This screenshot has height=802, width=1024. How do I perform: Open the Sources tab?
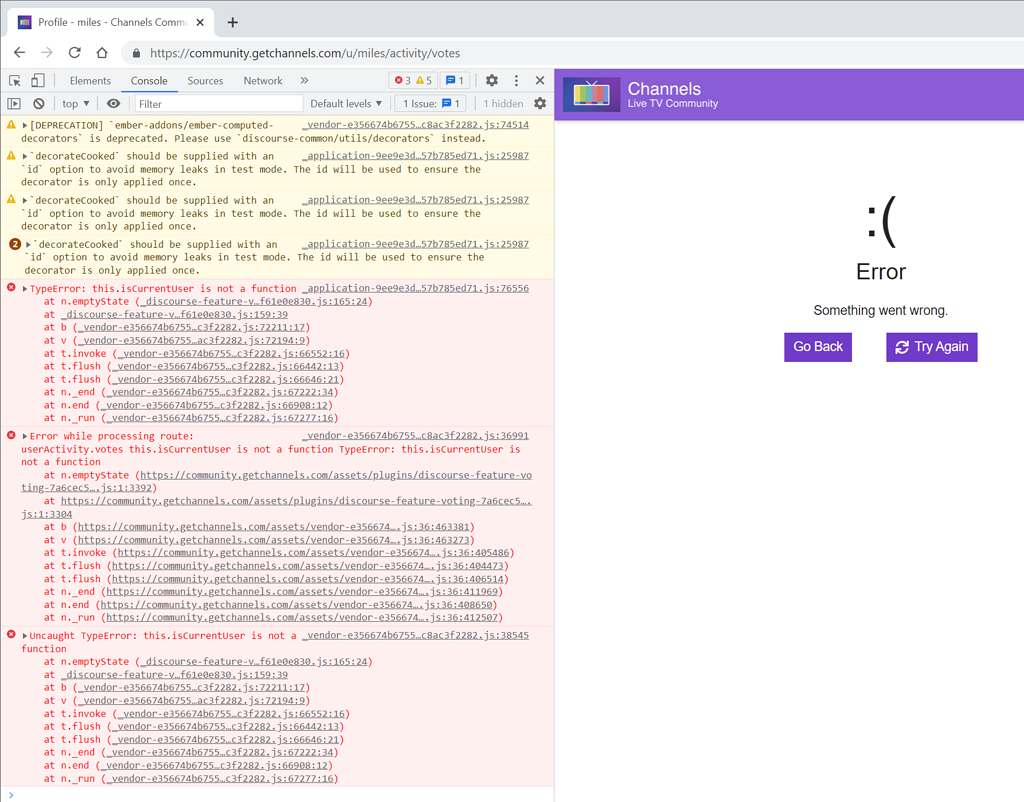[x=205, y=80]
